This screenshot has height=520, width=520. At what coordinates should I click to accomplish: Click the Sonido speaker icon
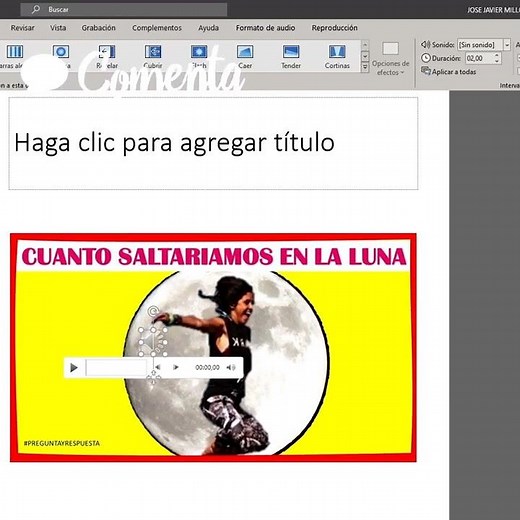pyautogui.click(x=425, y=44)
